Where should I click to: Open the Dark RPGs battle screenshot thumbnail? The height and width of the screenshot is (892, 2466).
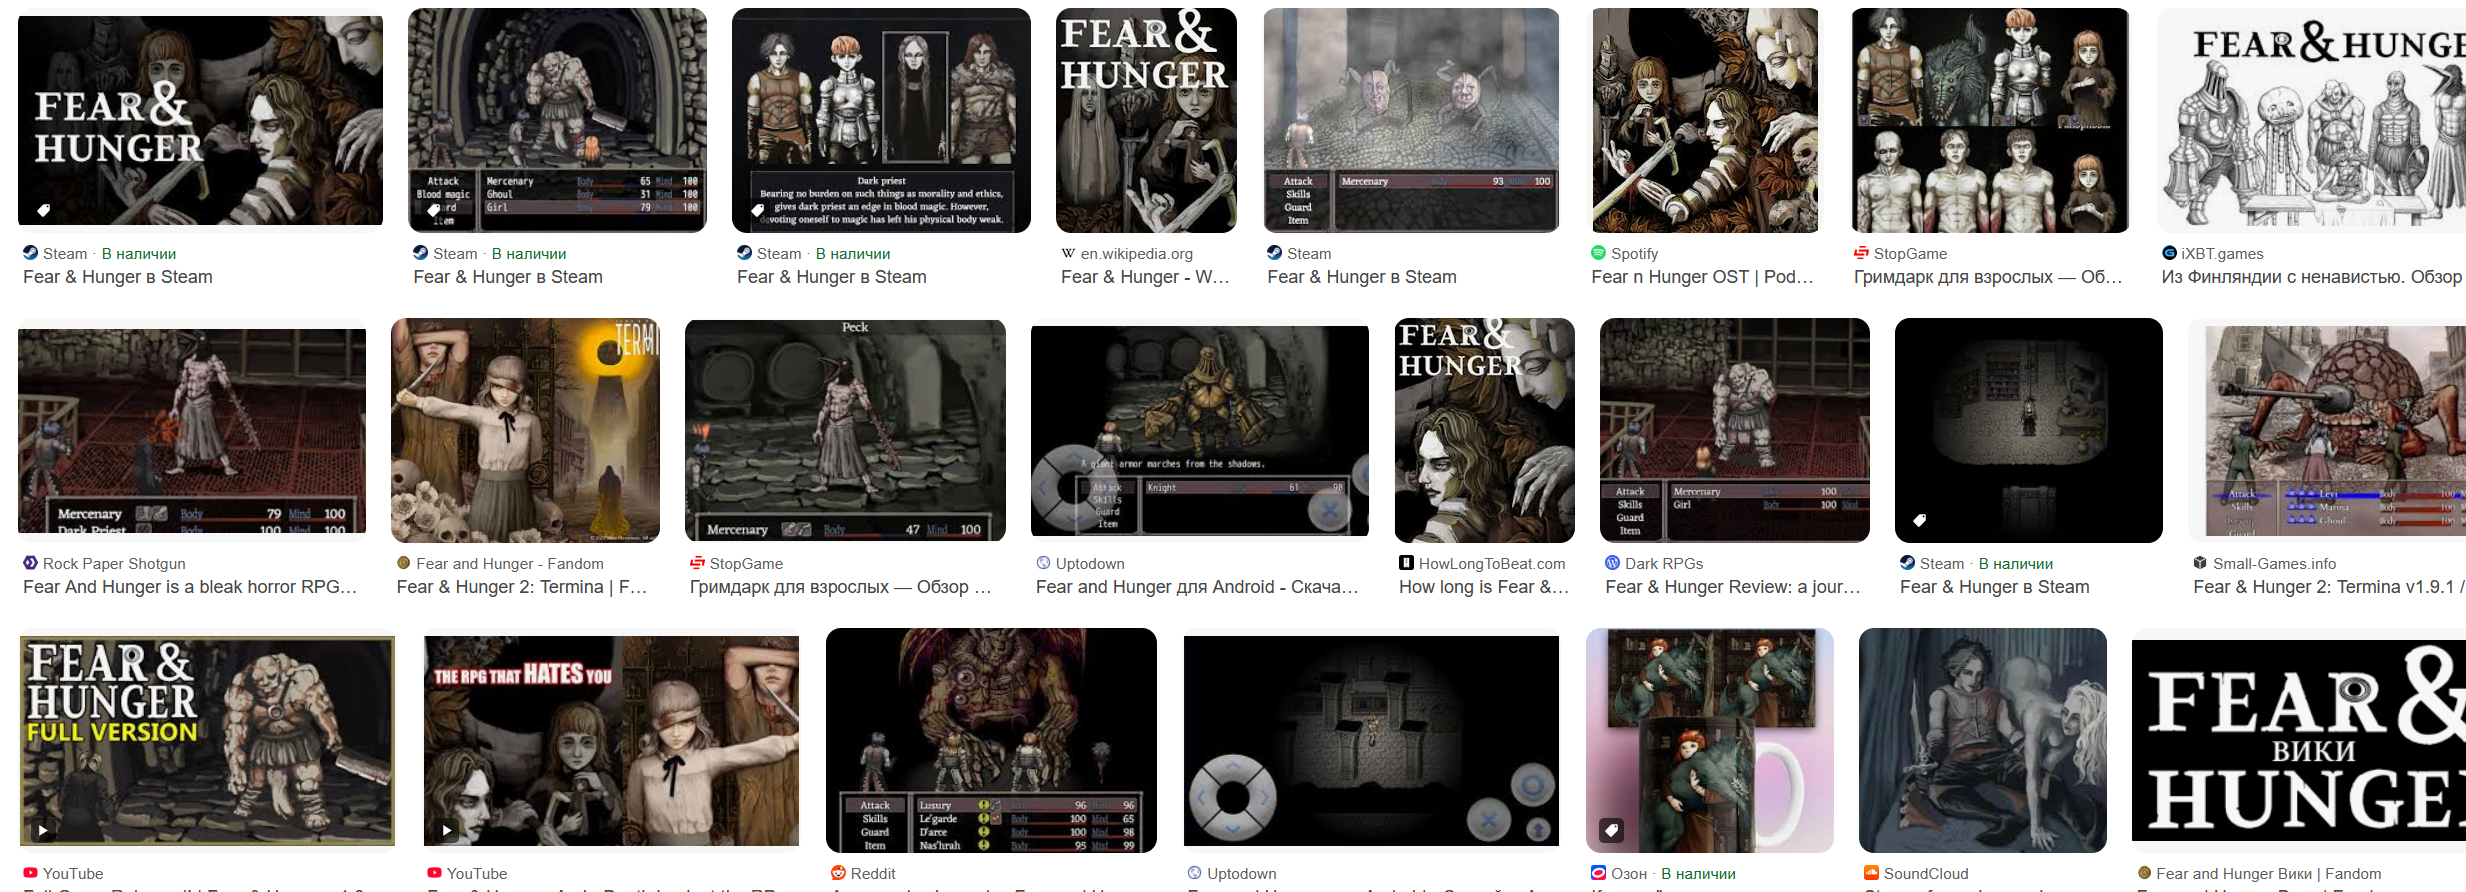tap(1735, 430)
